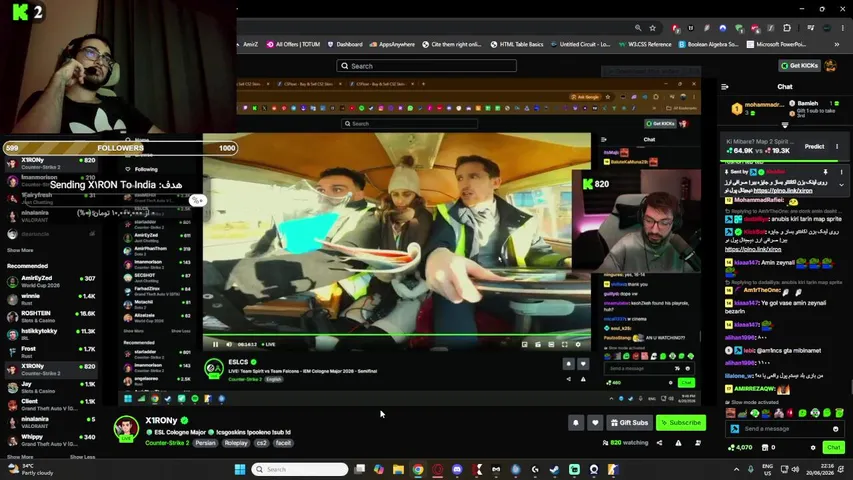Open Discord from taskbar
Image resolution: width=853 pixels, height=480 pixels.
457,469
